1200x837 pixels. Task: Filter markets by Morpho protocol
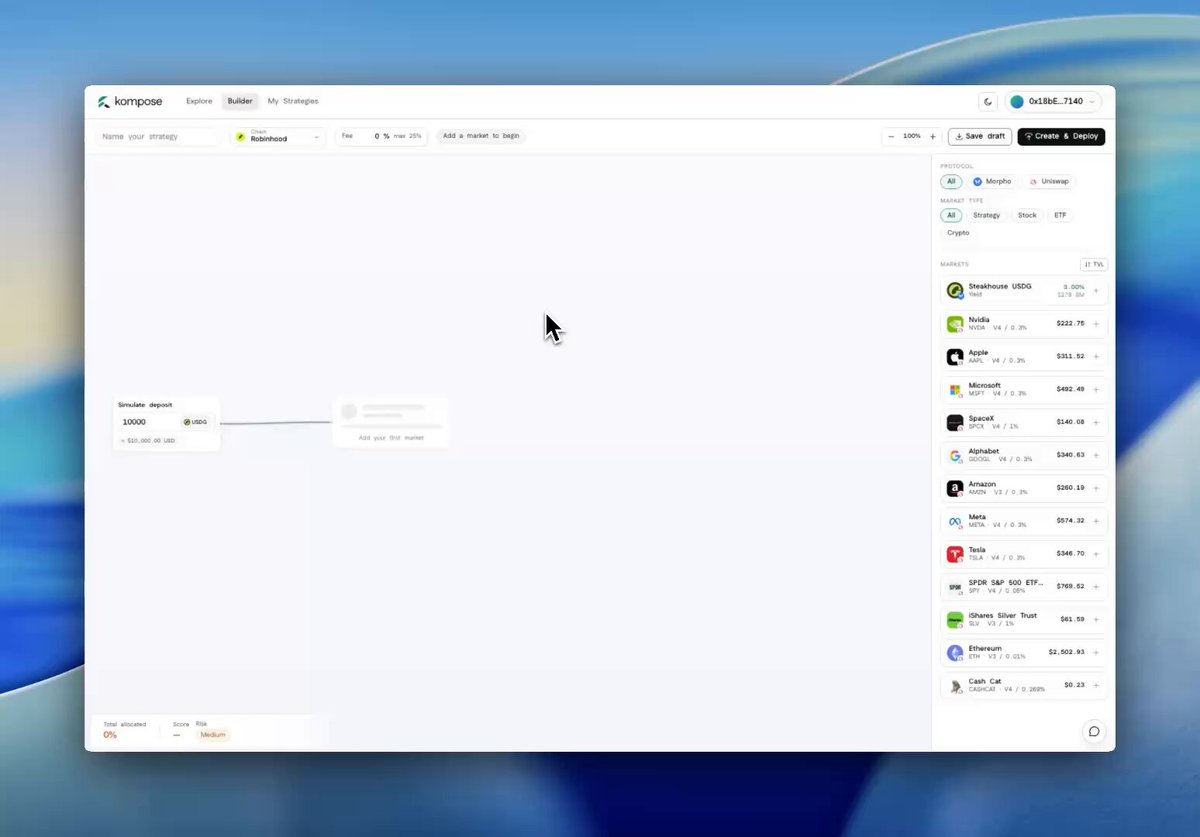click(x=992, y=182)
